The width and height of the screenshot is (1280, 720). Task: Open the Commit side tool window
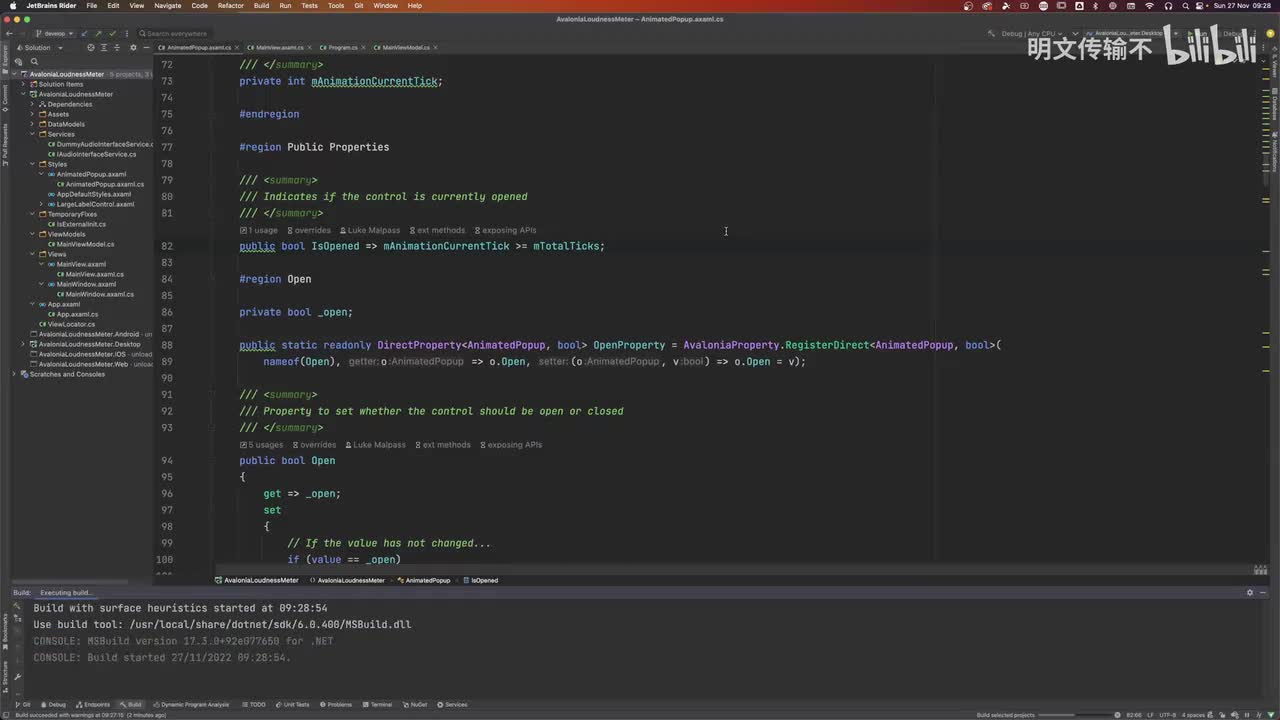(4, 96)
